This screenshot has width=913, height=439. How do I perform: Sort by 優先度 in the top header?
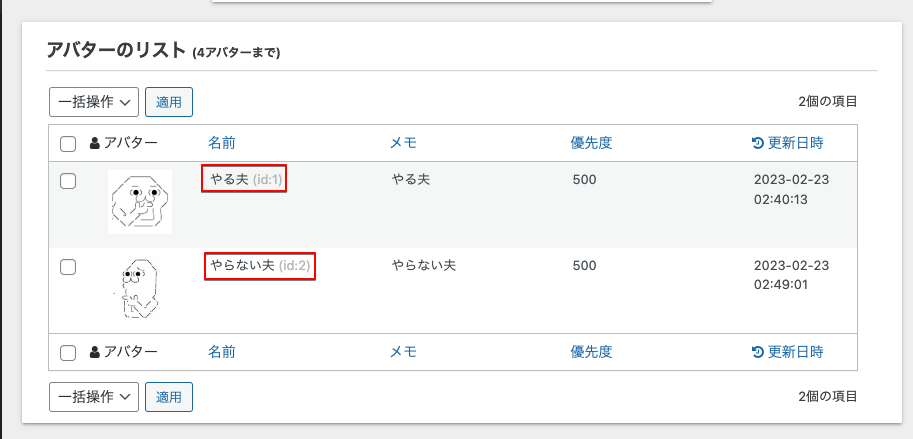click(x=592, y=143)
